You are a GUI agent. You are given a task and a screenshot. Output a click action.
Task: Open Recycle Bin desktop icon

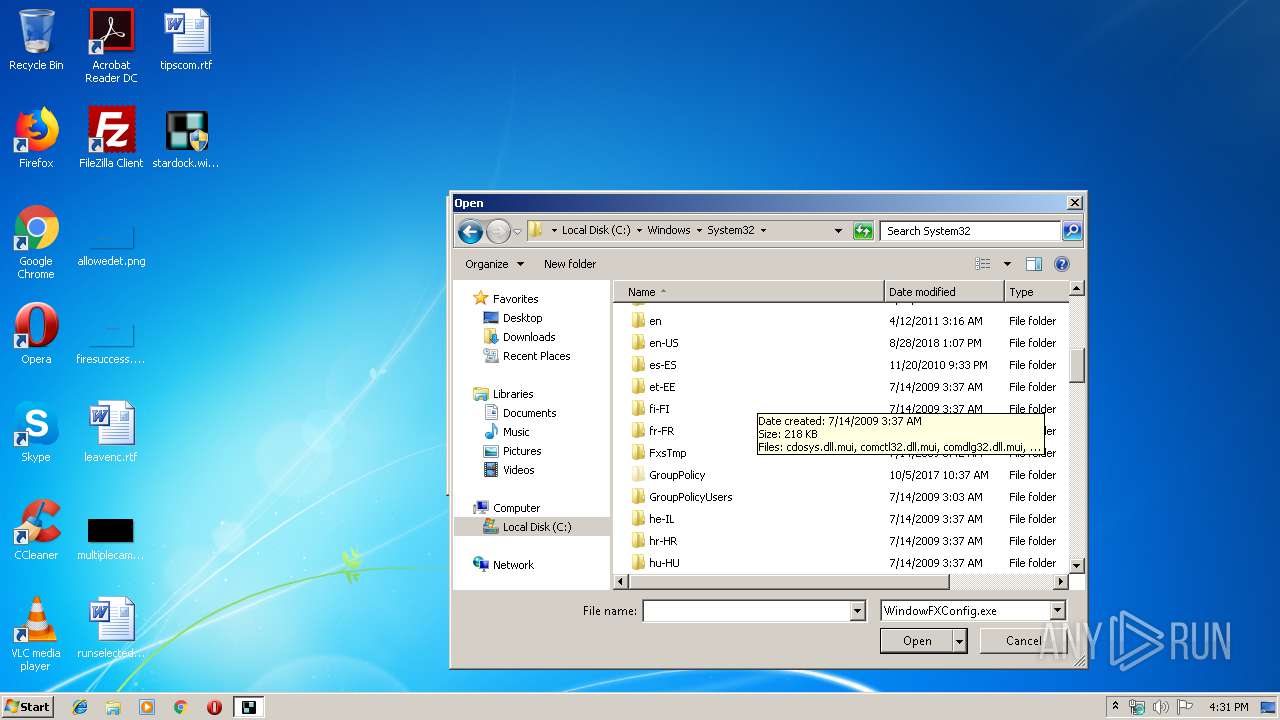(36, 40)
